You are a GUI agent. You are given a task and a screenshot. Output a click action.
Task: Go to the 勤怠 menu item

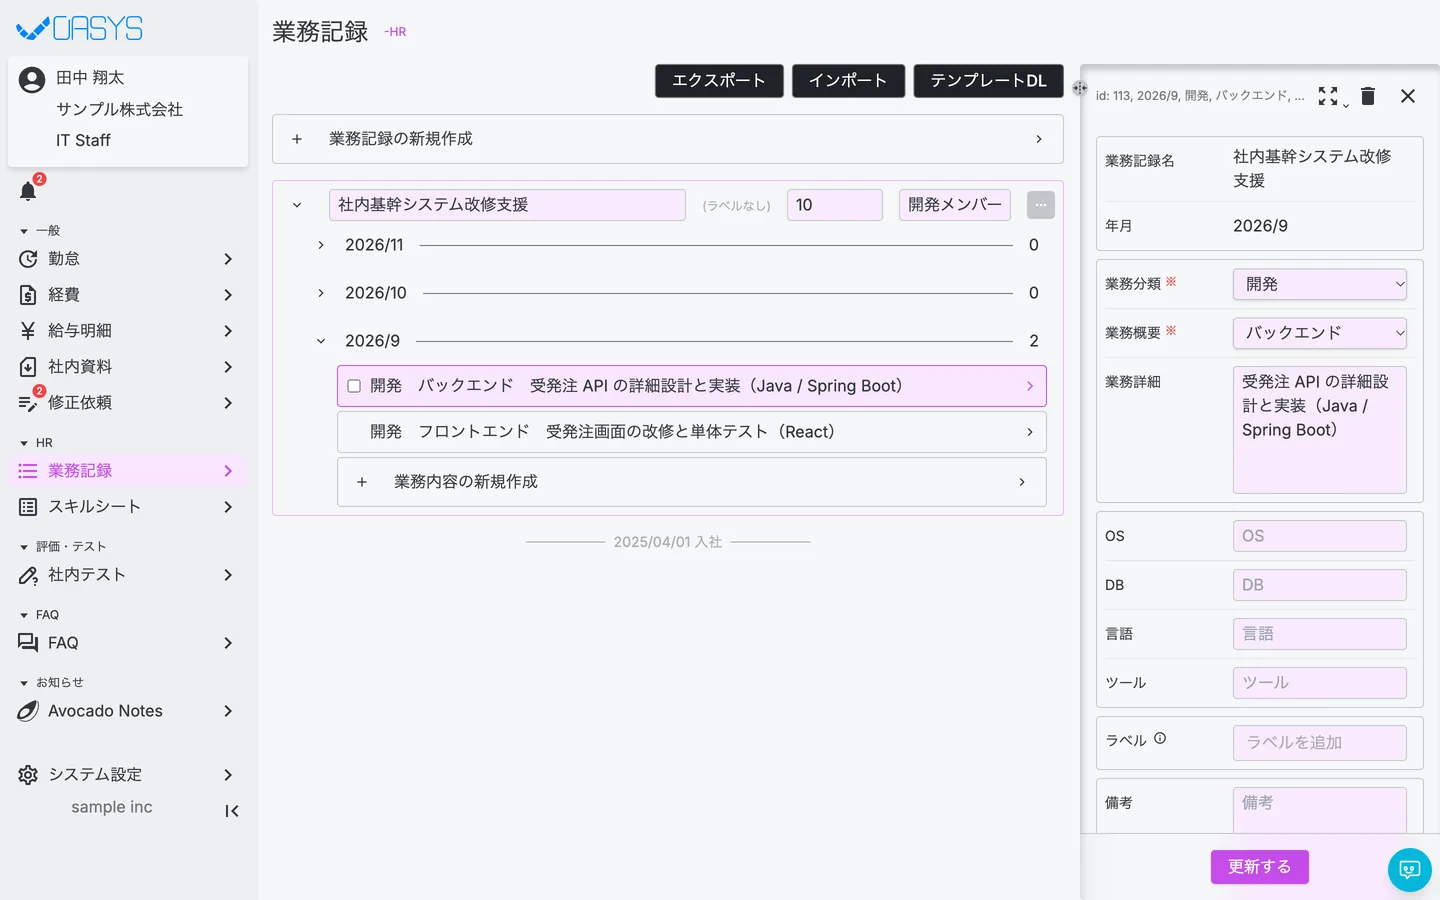128,259
